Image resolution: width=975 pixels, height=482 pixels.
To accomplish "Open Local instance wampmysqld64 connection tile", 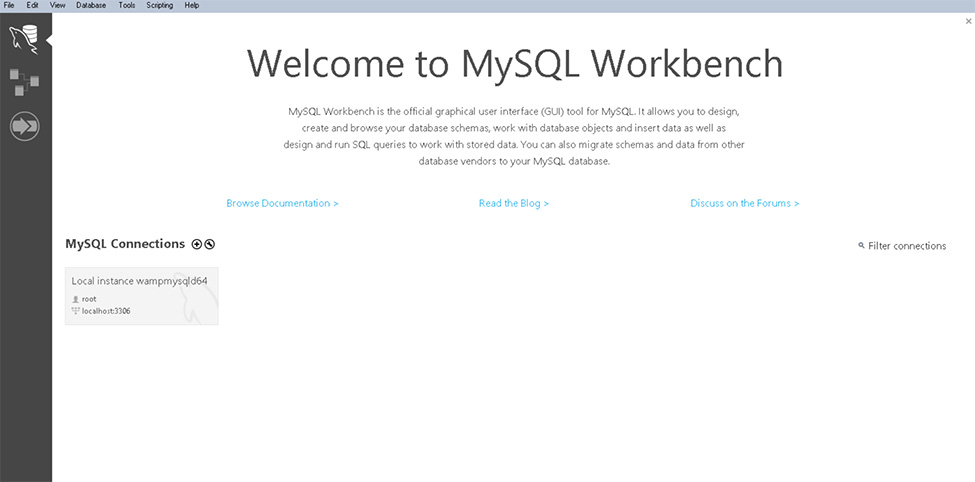I will point(141,296).
